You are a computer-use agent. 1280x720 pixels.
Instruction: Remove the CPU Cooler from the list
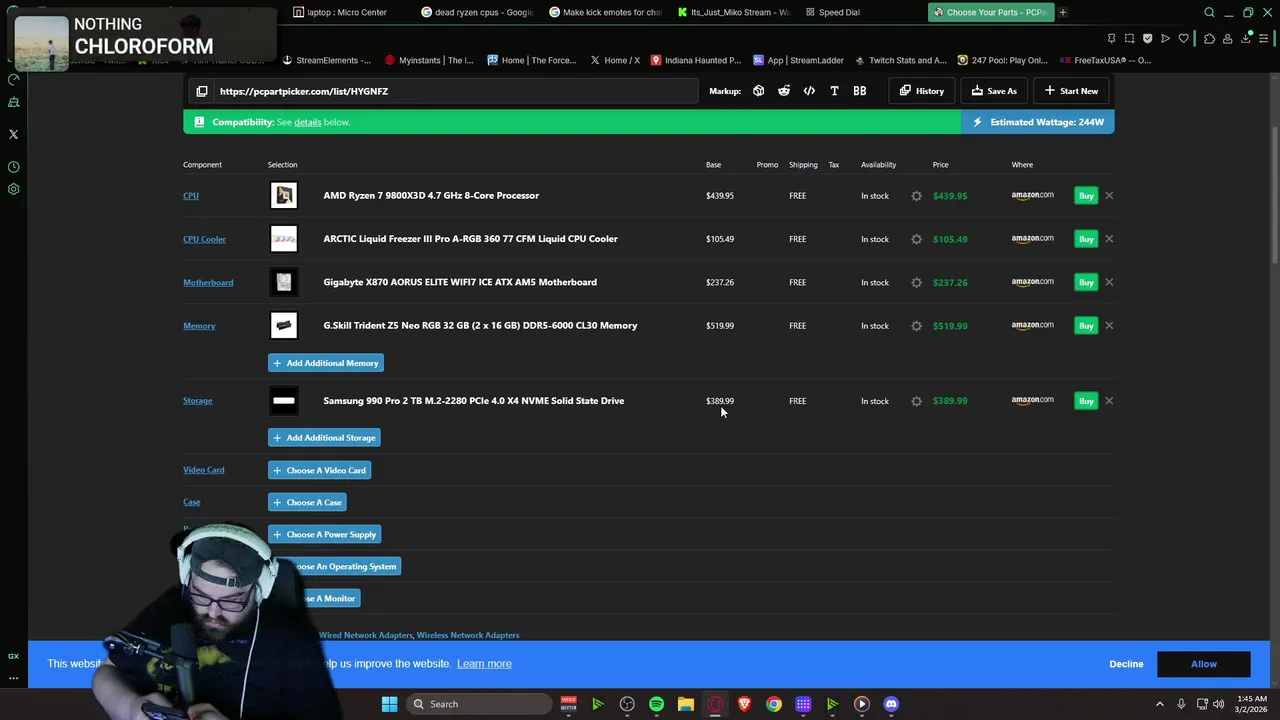pyautogui.click(x=1109, y=239)
